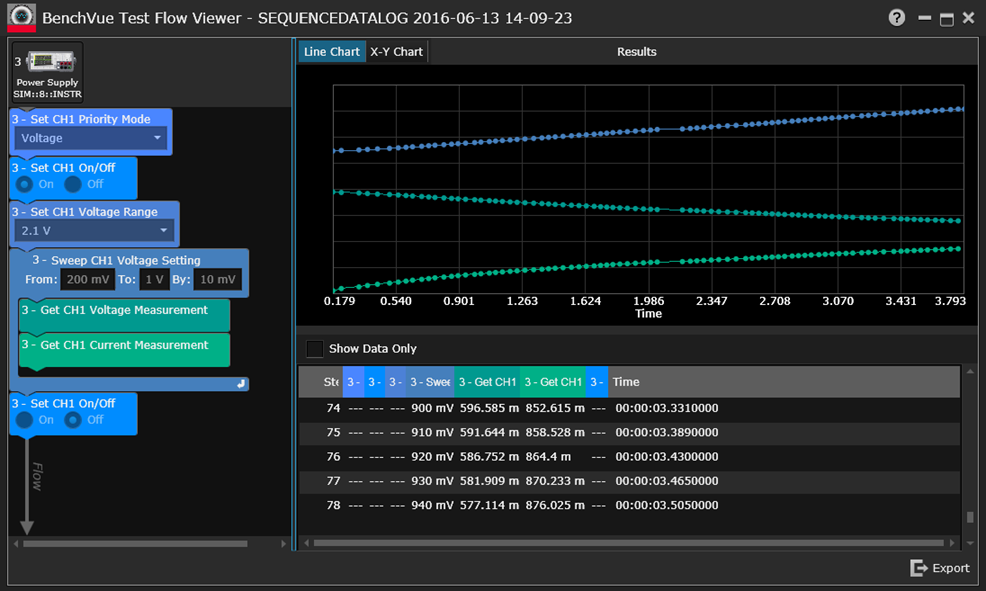Viewport: 986px width, 591px height.
Task: Select Off in first Set CH1 On/Off block
Action: coord(73,184)
